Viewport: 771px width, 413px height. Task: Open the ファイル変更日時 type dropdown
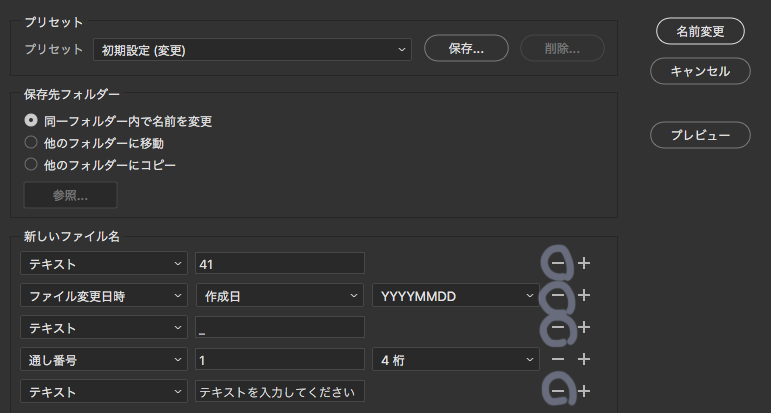point(104,295)
